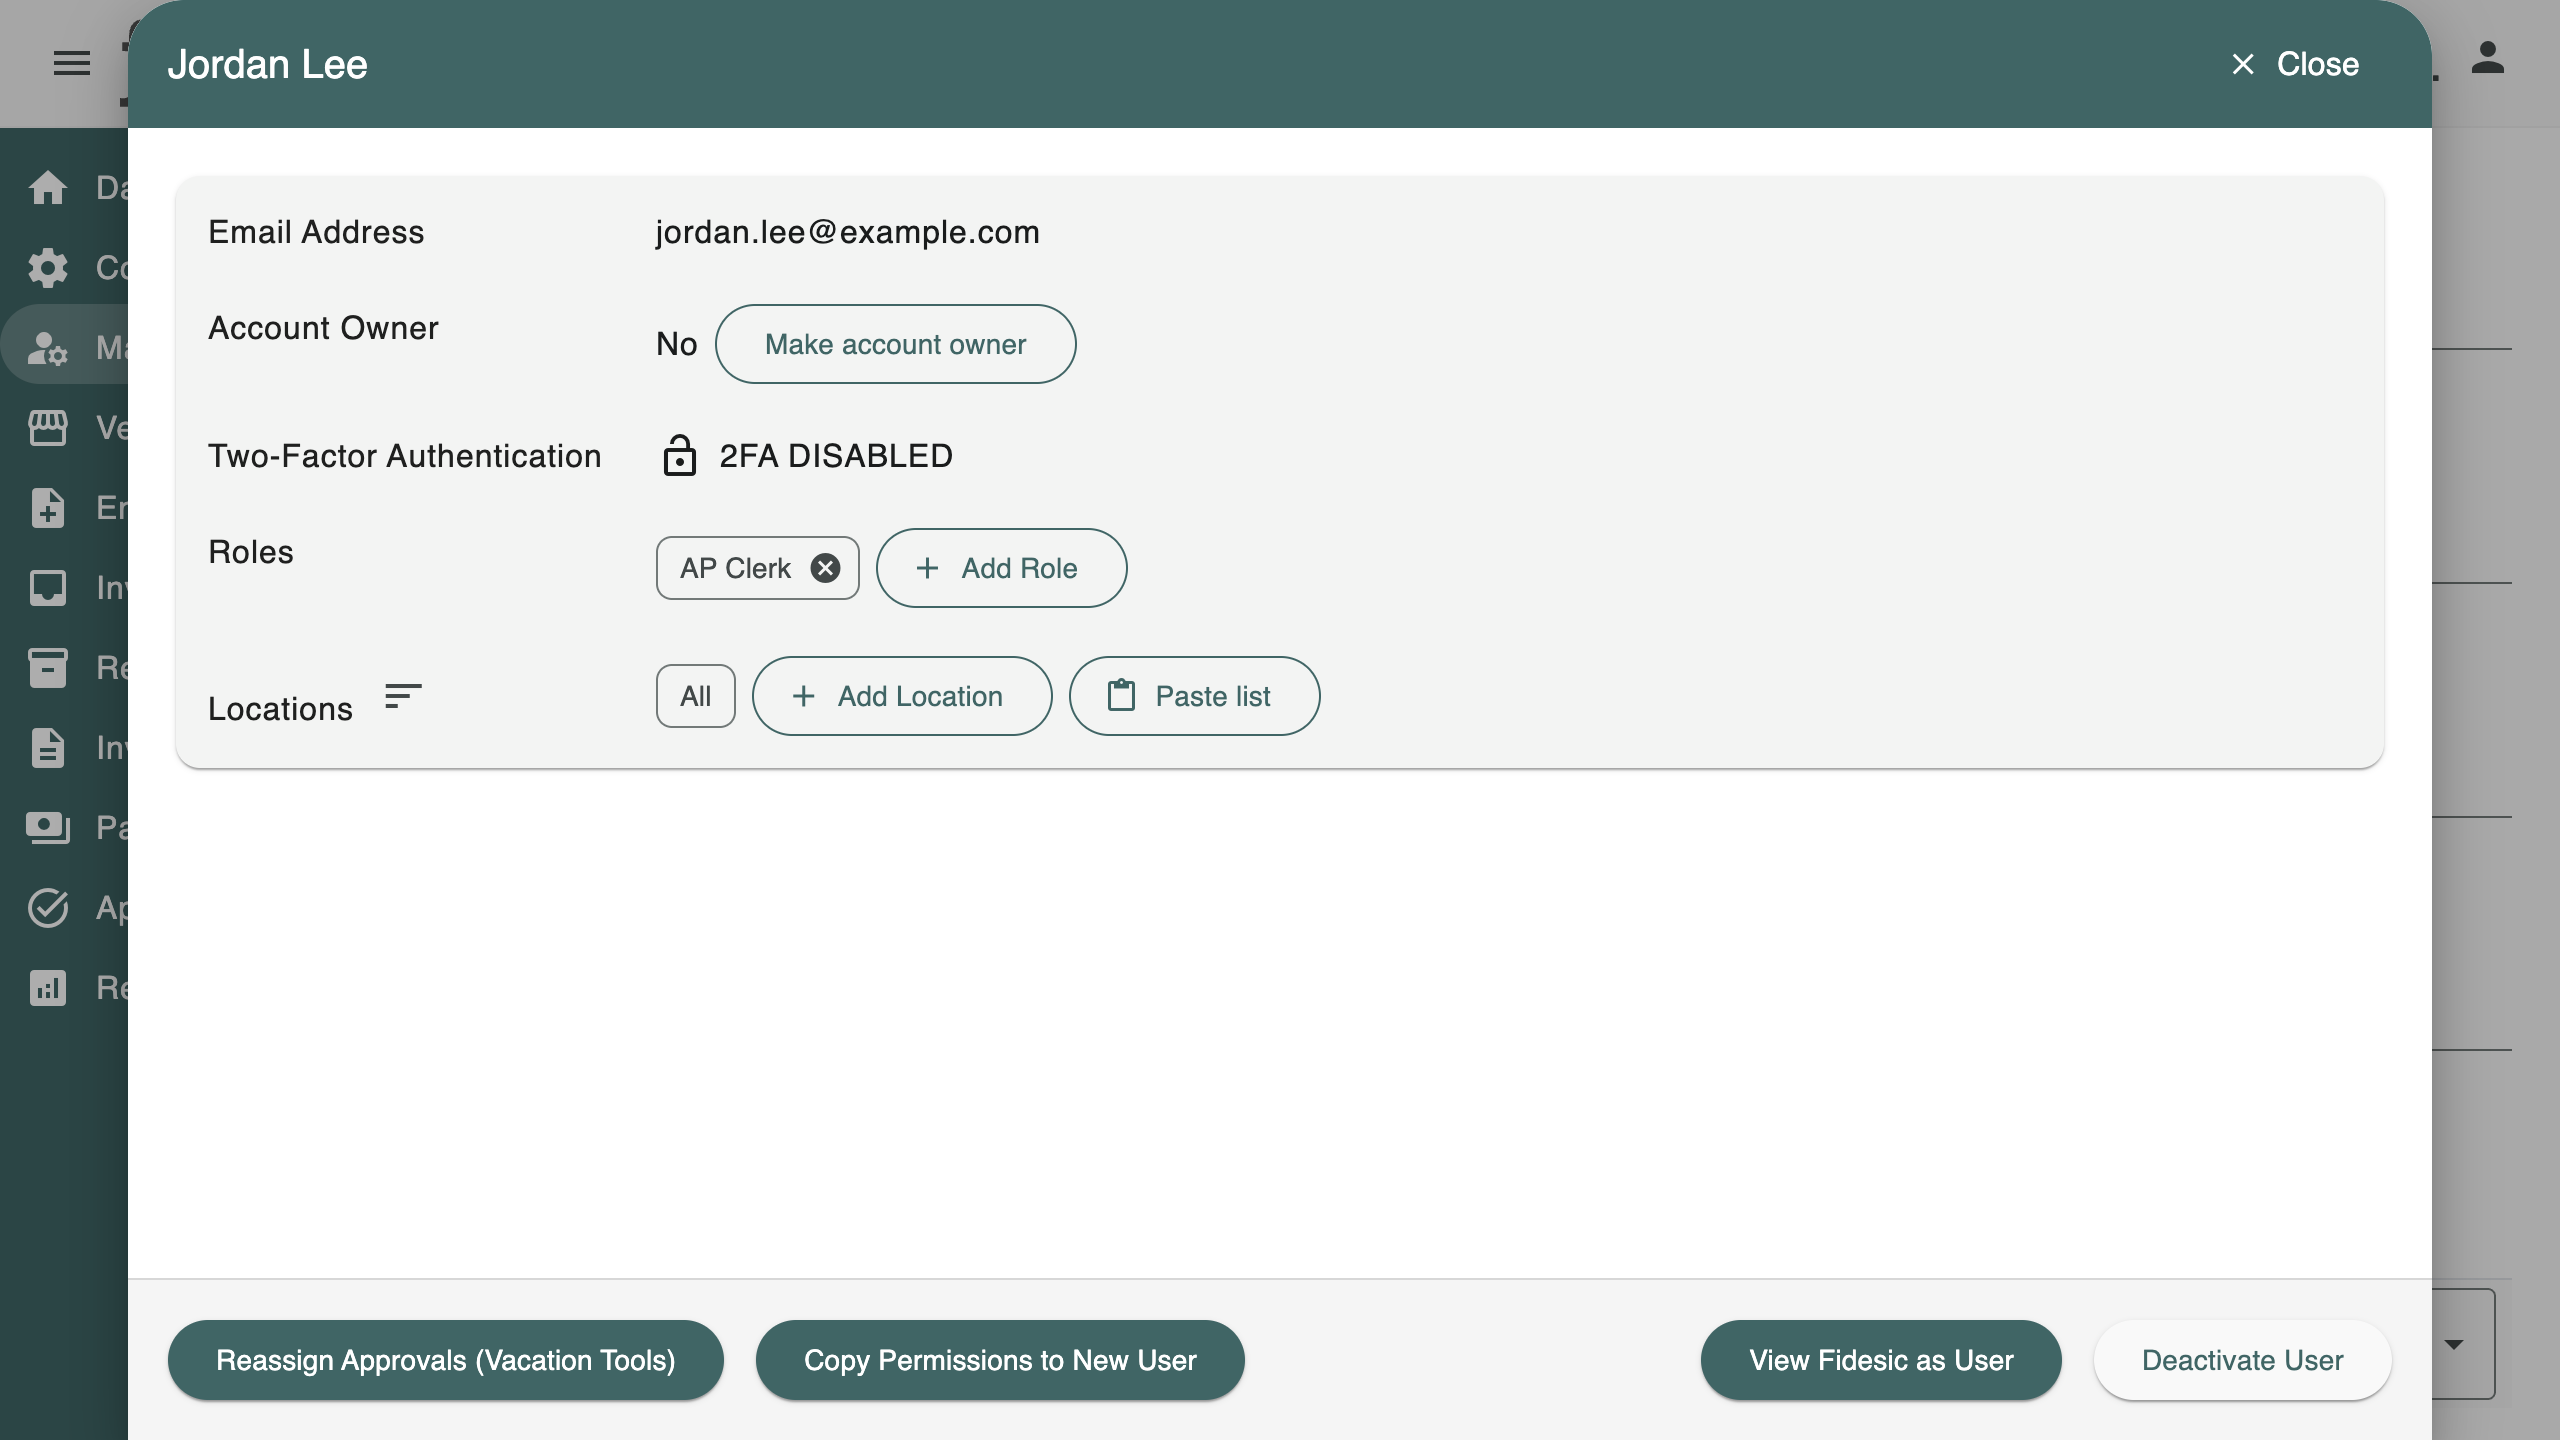
Task: Click the reports bar chart icon in sidebar
Action: pos(48,988)
